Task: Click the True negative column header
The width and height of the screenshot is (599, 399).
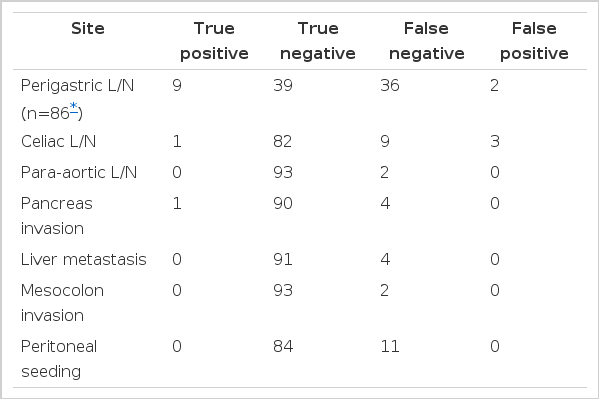Action: coord(318,41)
